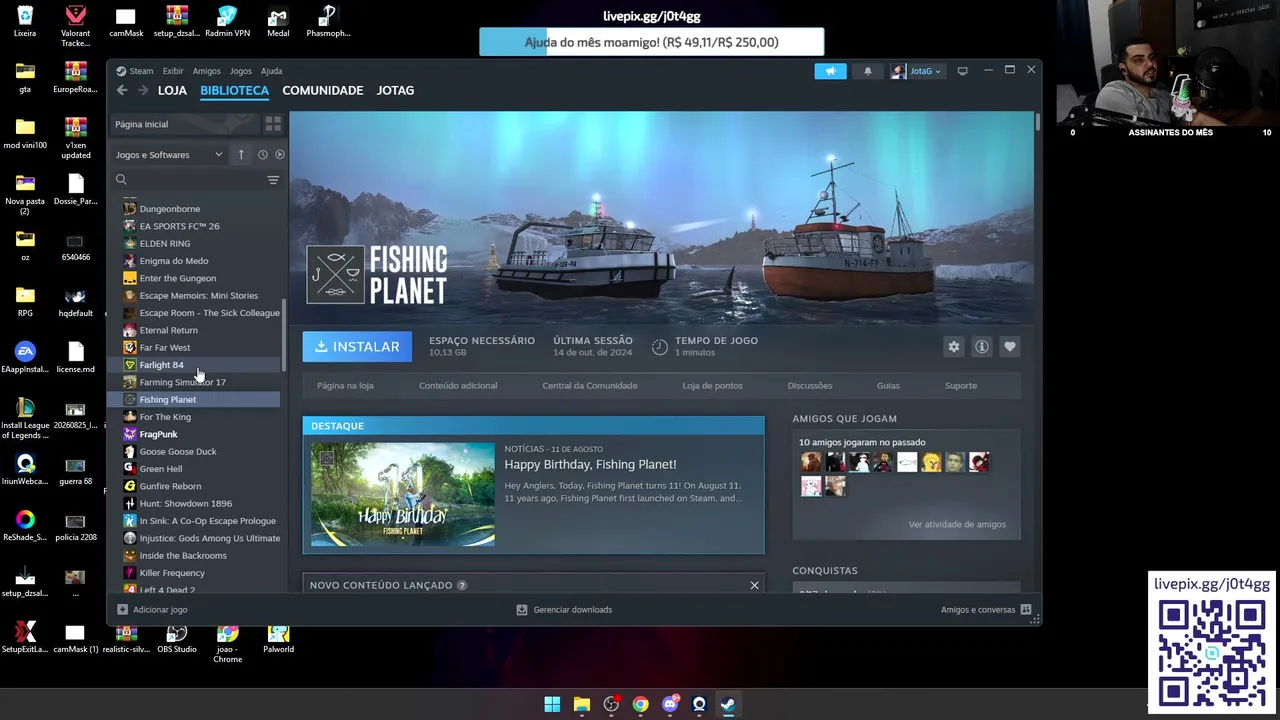1280x720 pixels.
Task: Open Discord from the taskbar
Action: point(670,704)
